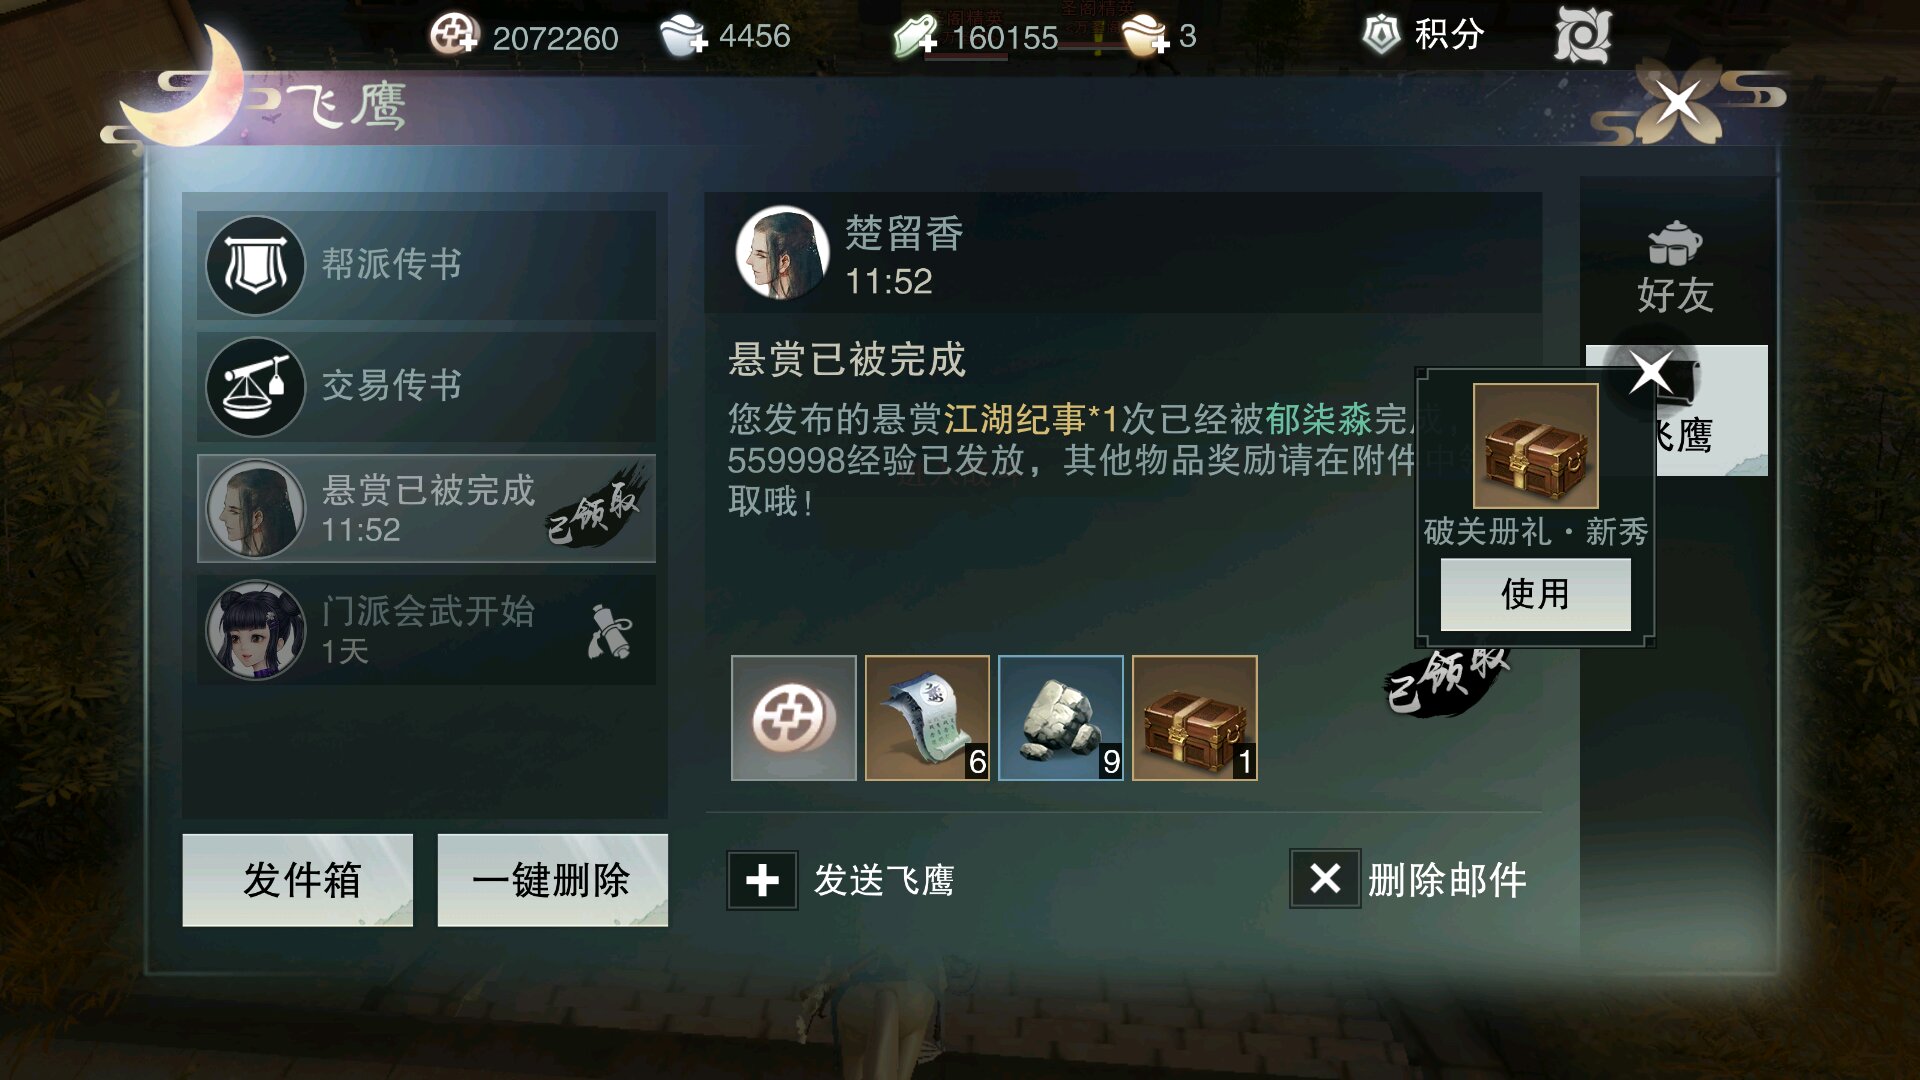
Task: Open the 交易传书 trade mail category
Action: 426,386
